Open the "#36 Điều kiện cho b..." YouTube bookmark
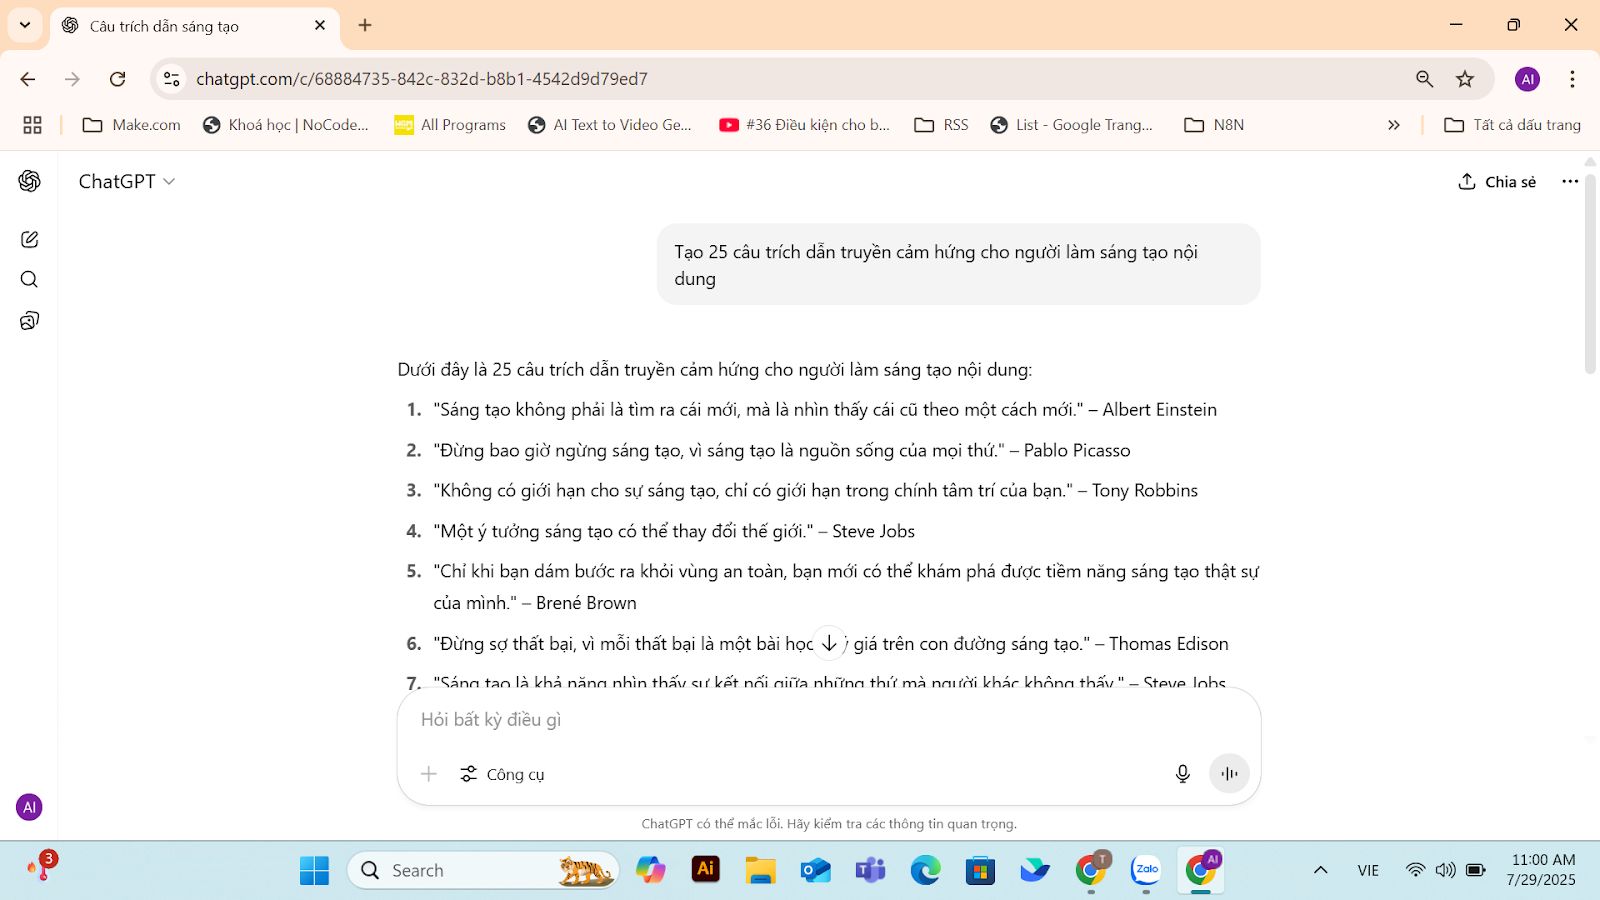1600x900 pixels. [804, 125]
